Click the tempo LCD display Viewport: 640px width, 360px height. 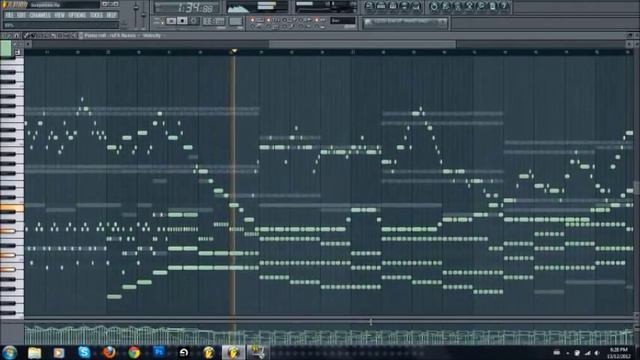pyautogui.click(x=213, y=21)
